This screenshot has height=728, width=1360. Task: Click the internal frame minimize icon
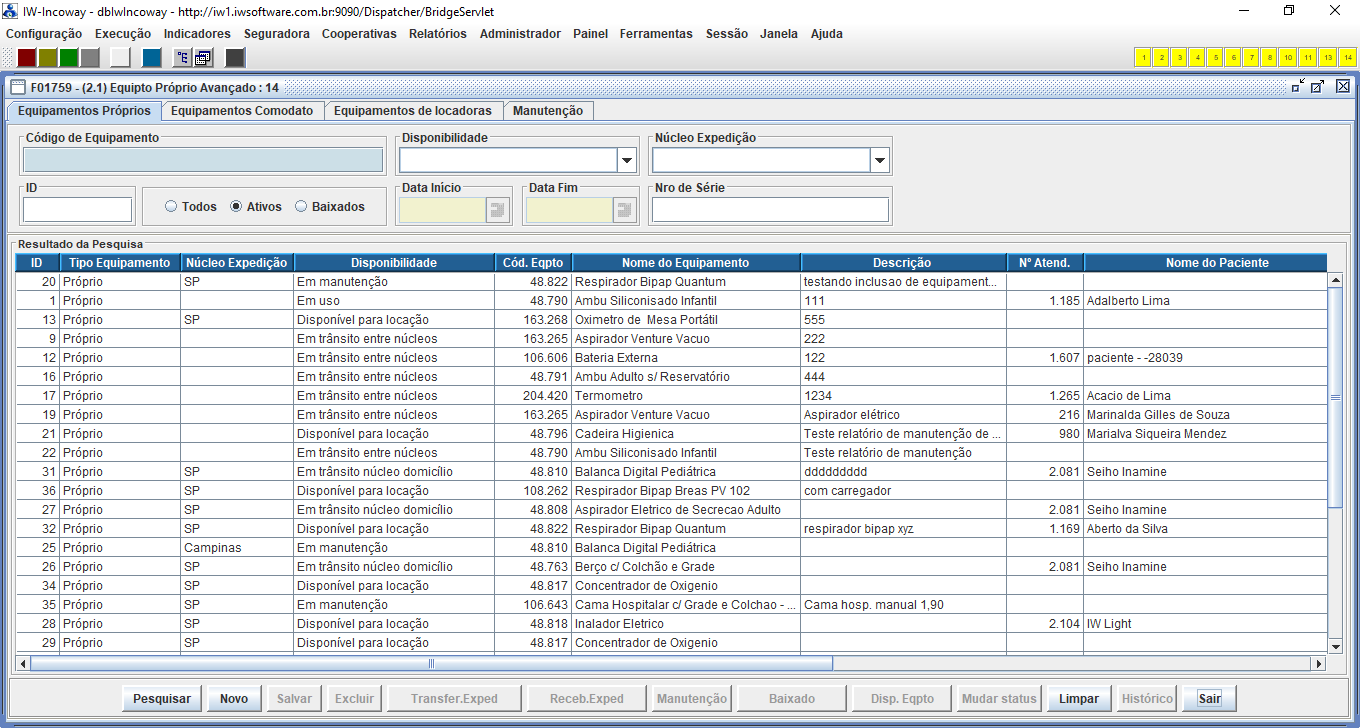click(x=1297, y=87)
